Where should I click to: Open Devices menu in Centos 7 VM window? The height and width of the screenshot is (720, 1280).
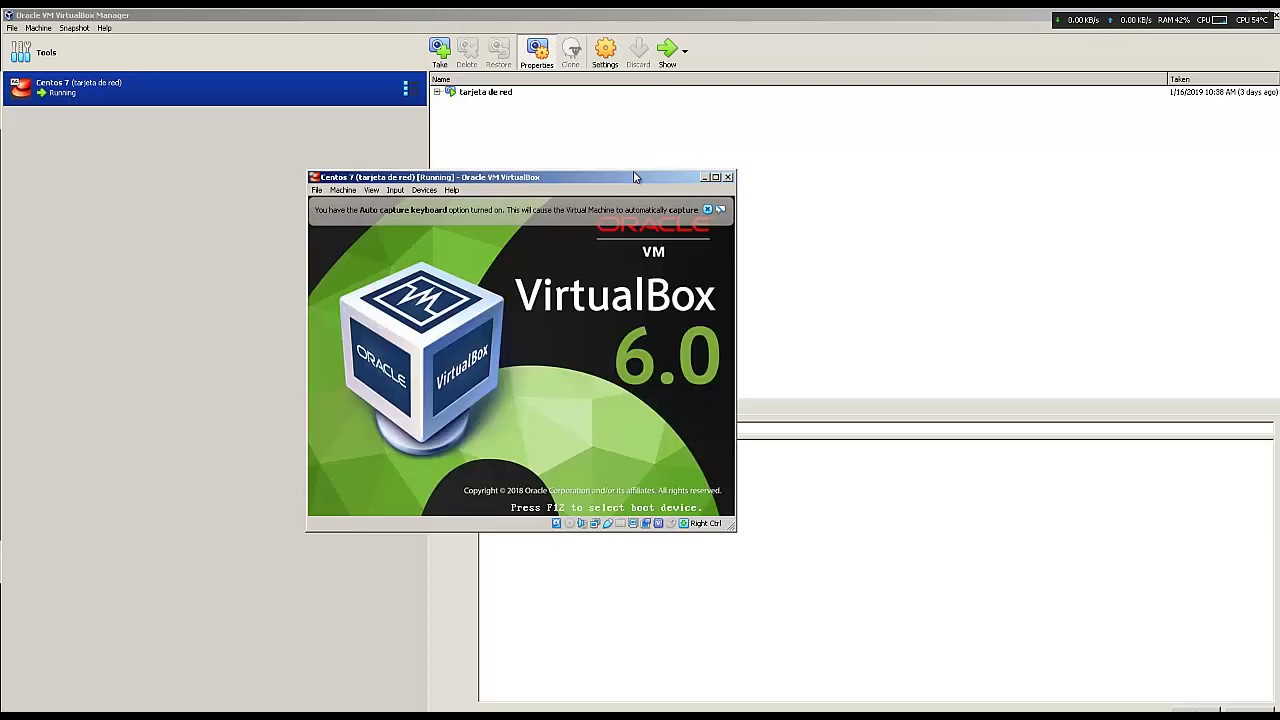click(x=424, y=190)
